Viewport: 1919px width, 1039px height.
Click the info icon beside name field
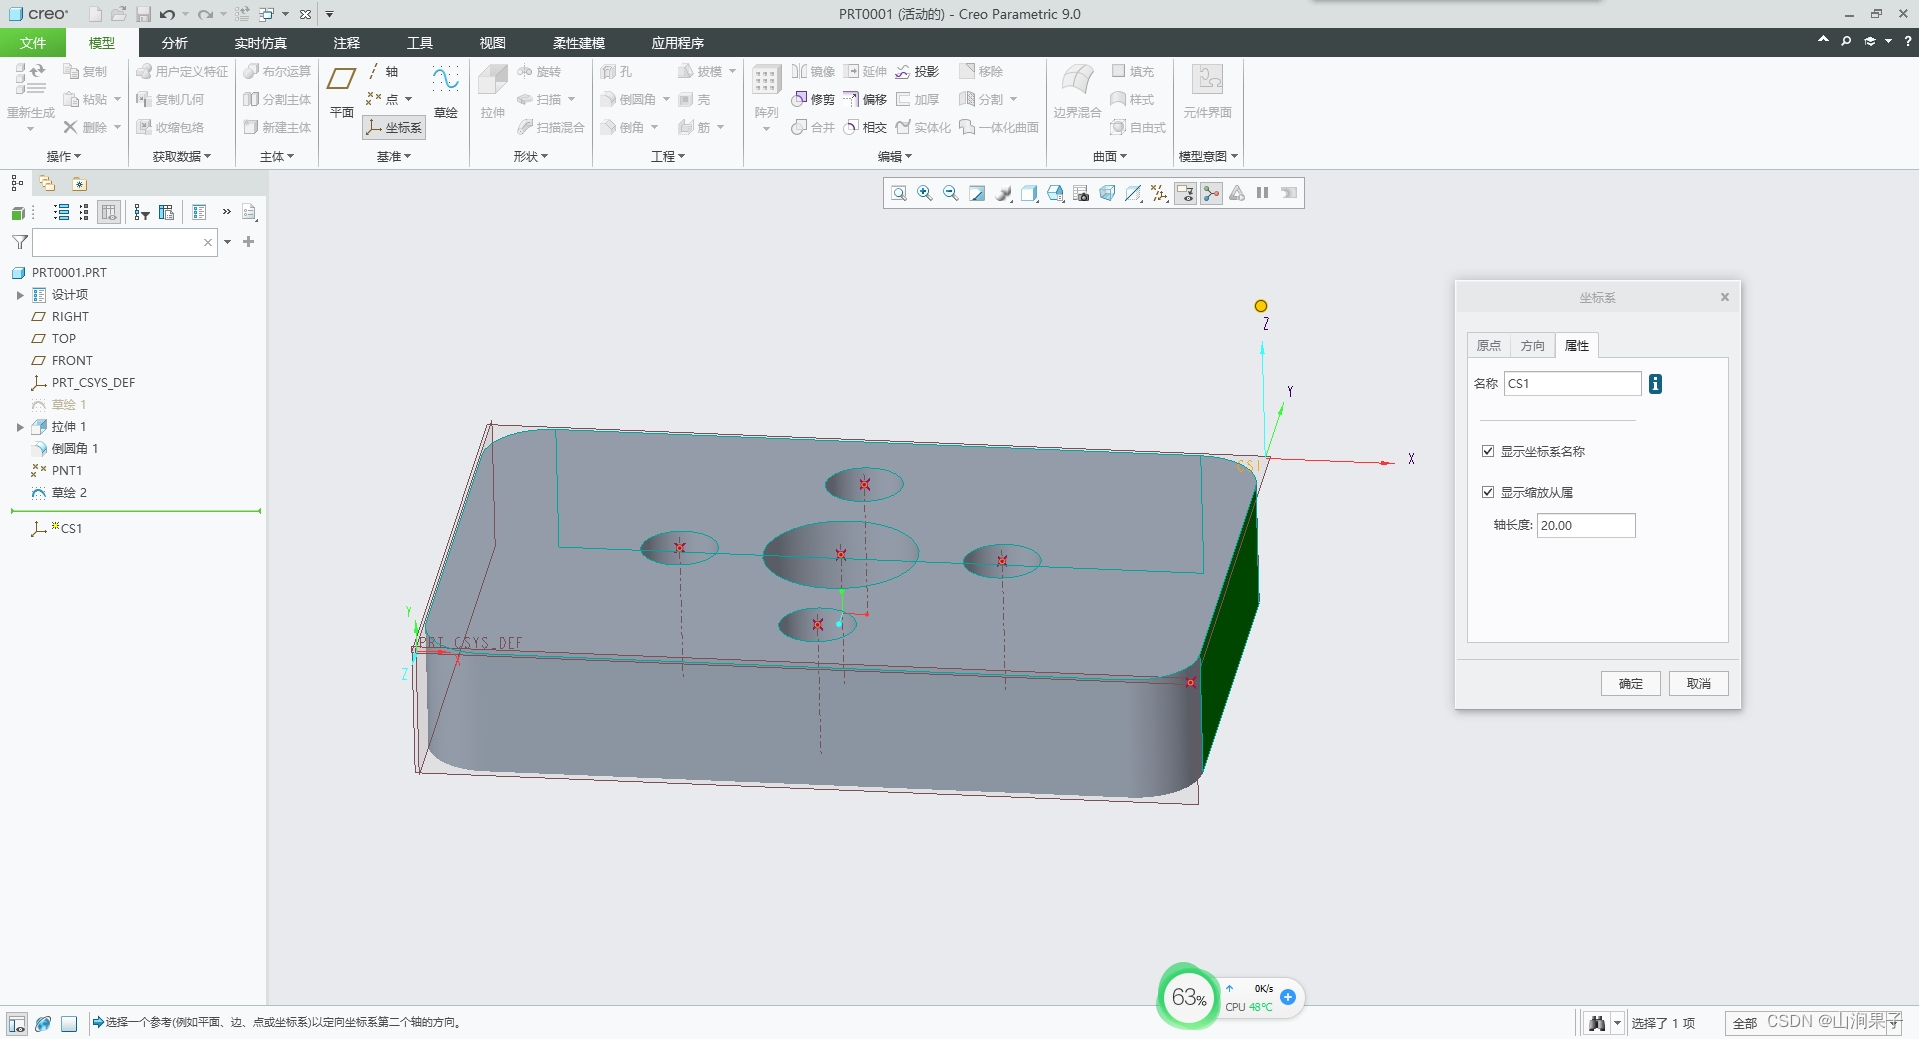pos(1655,384)
